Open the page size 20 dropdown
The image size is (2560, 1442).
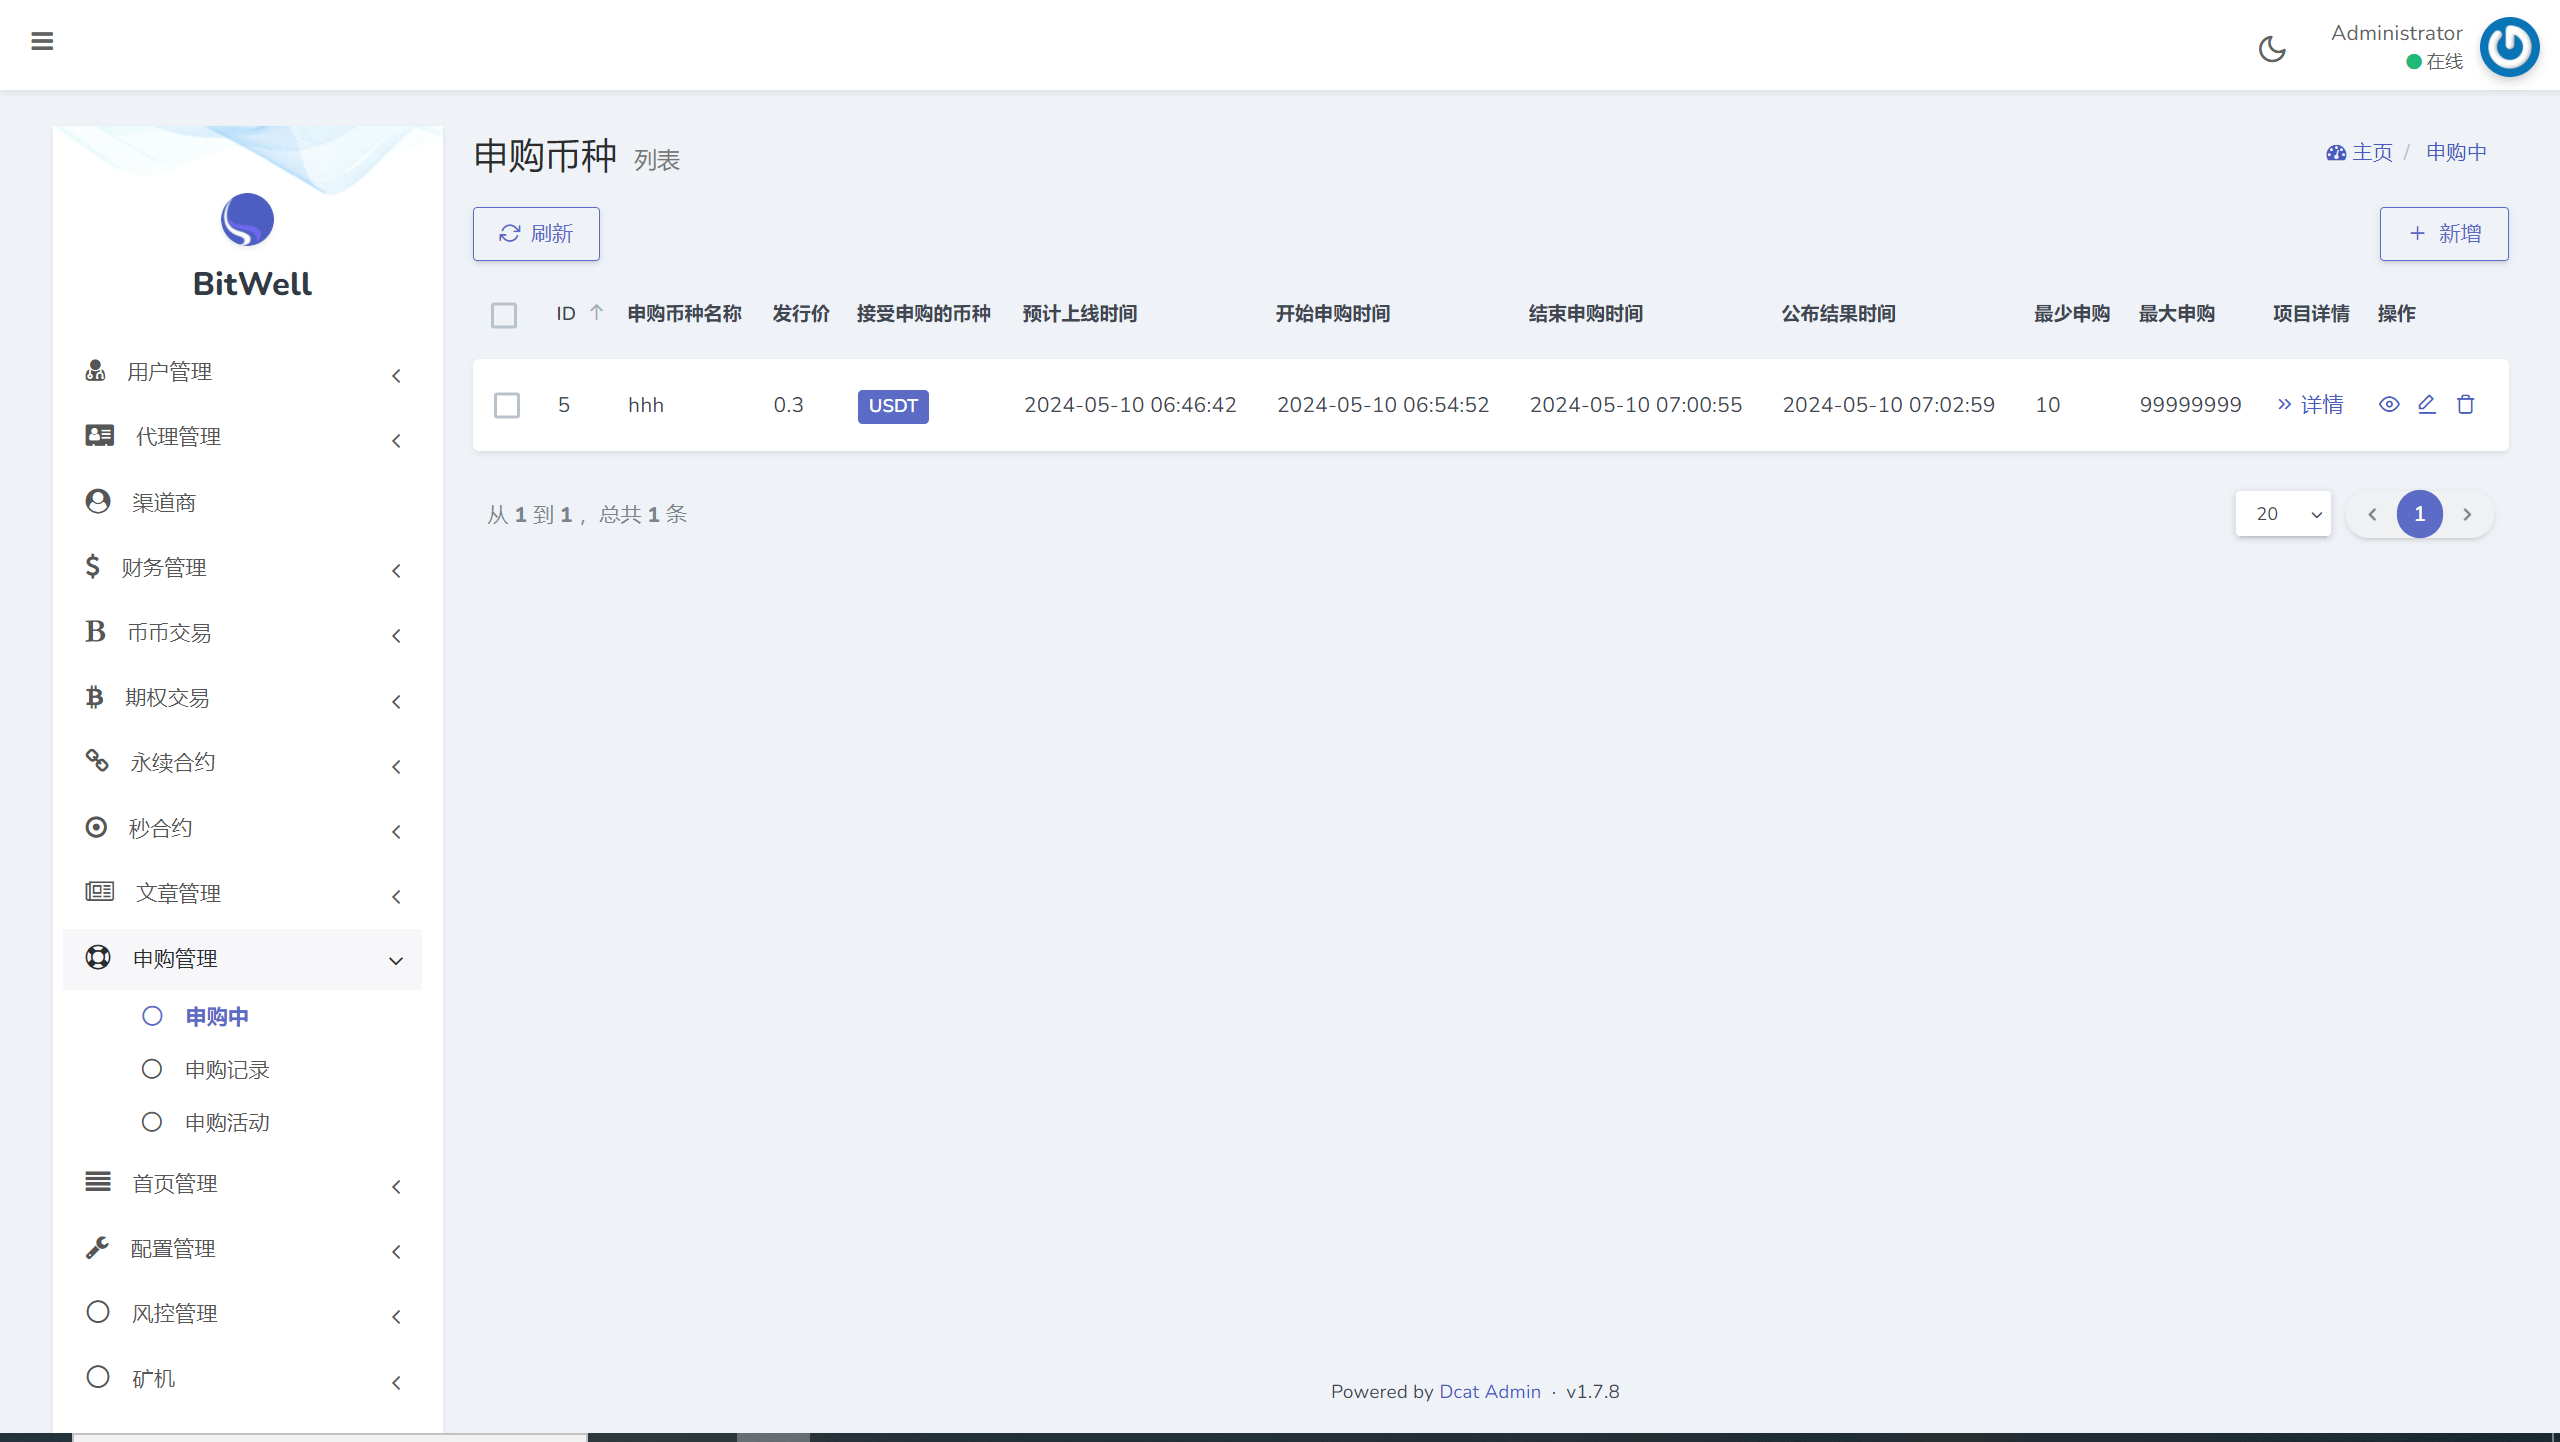tap(2283, 514)
